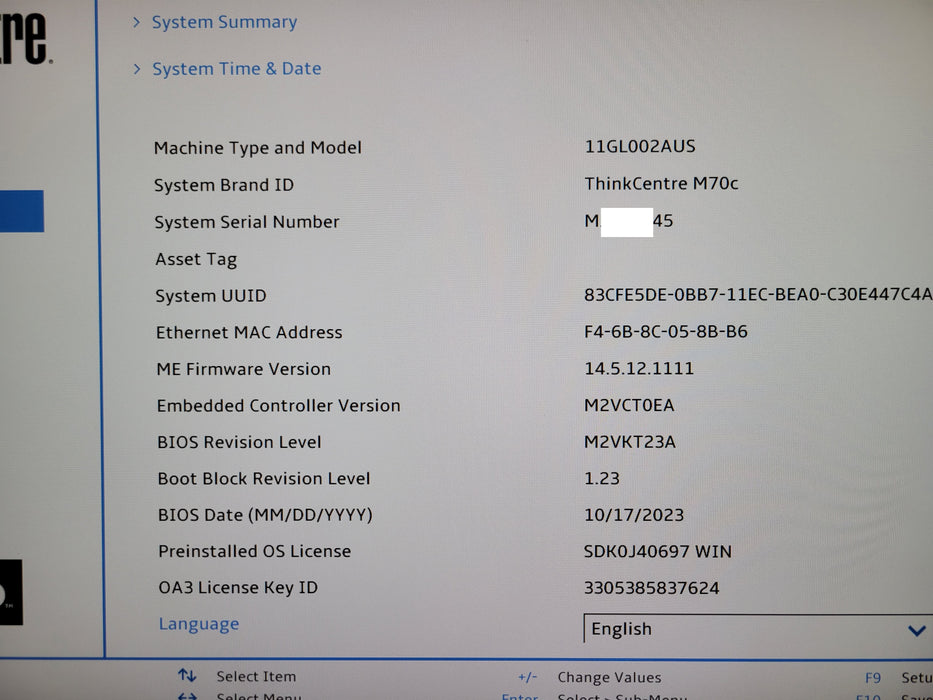This screenshot has width=933, height=700.
Task: Click the Embedded Controller Version label
Action: (278, 405)
